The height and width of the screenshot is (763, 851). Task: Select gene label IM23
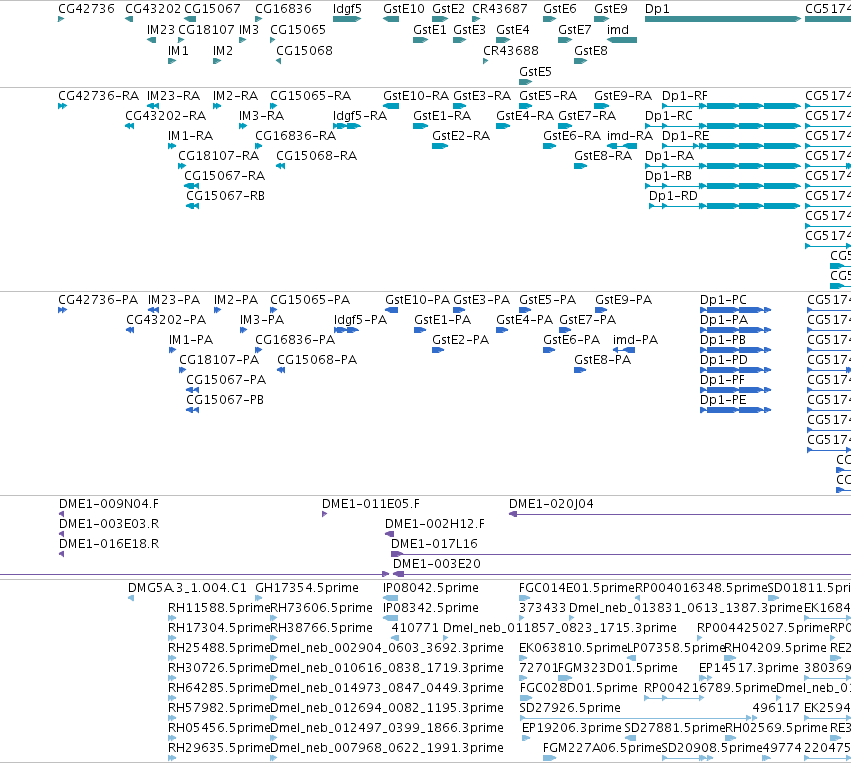pos(161,29)
